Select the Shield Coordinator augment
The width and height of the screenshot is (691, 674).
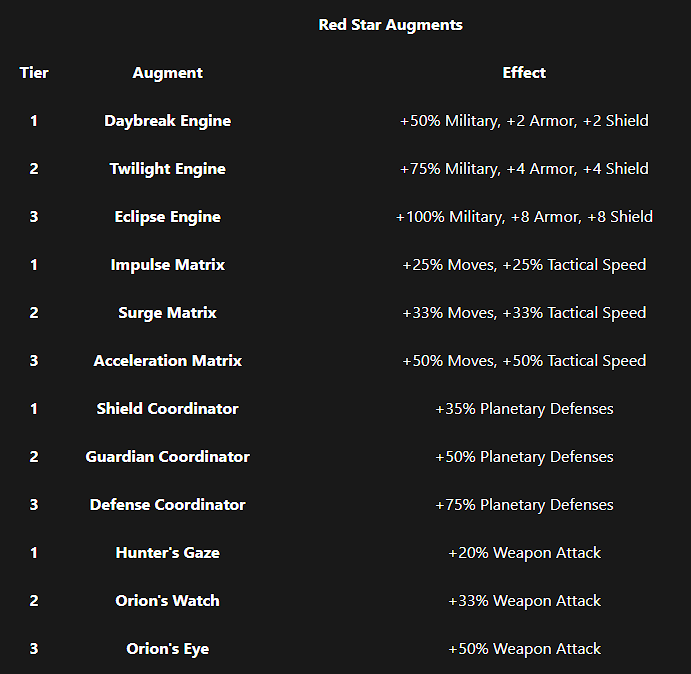point(167,408)
